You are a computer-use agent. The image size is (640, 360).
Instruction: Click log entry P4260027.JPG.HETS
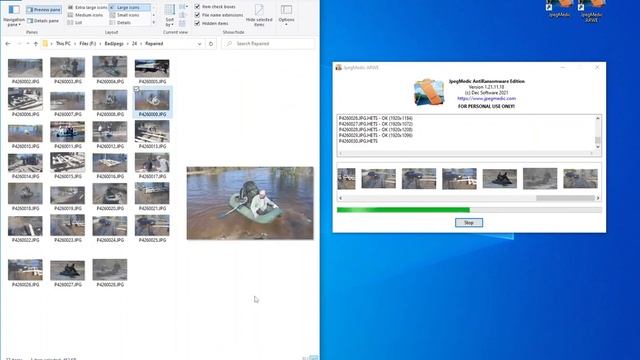376,124
